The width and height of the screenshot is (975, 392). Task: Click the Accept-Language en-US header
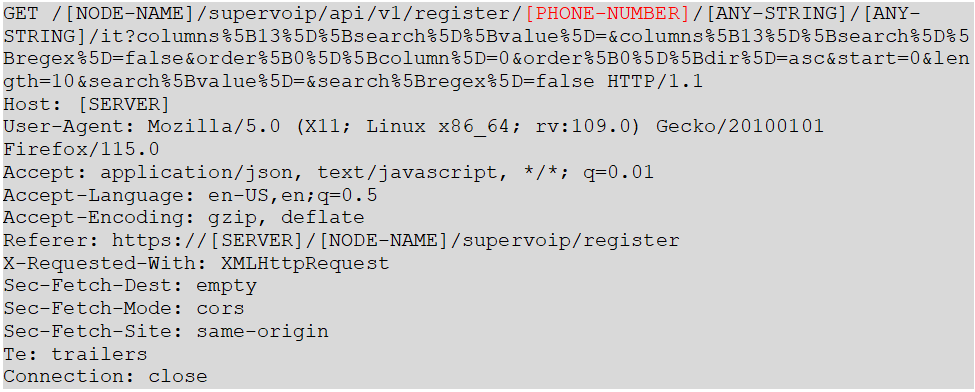coord(190,195)
